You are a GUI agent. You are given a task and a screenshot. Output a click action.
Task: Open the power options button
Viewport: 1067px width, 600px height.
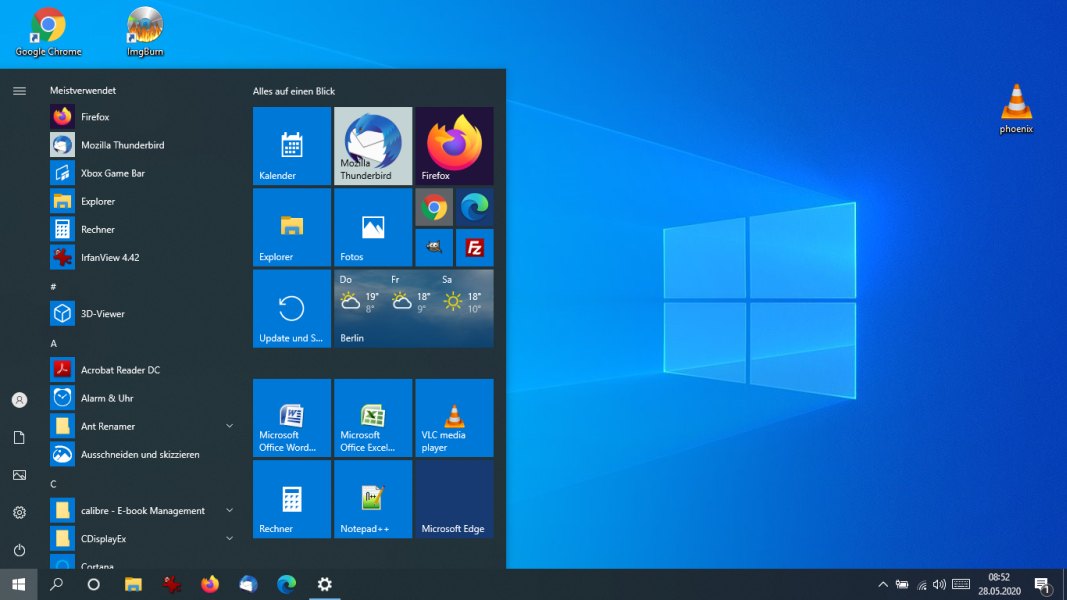pos(19,550)
